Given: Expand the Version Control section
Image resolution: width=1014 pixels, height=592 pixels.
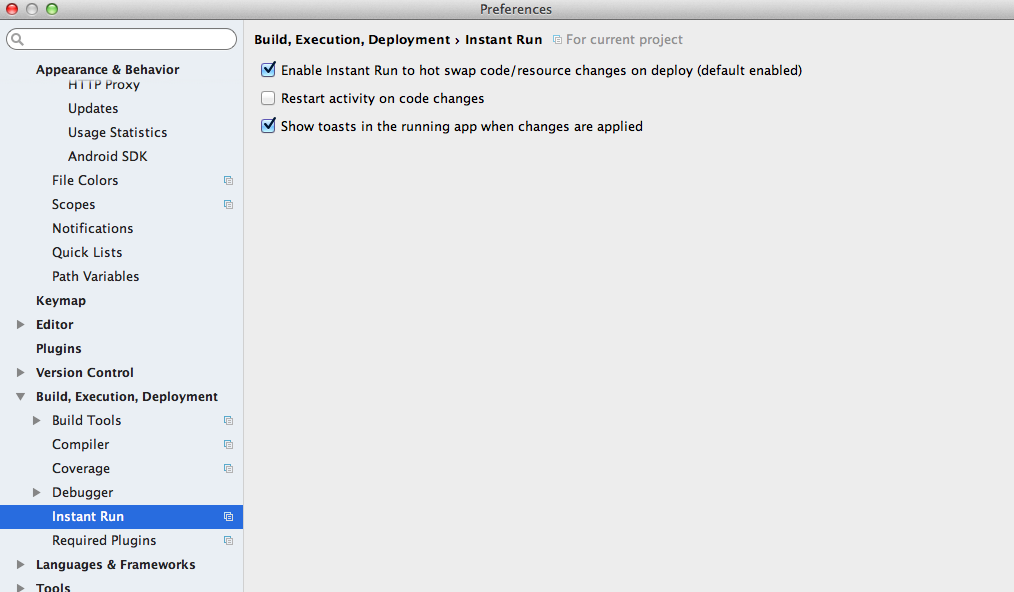Looking at the screenshot, I should [21, 373].
